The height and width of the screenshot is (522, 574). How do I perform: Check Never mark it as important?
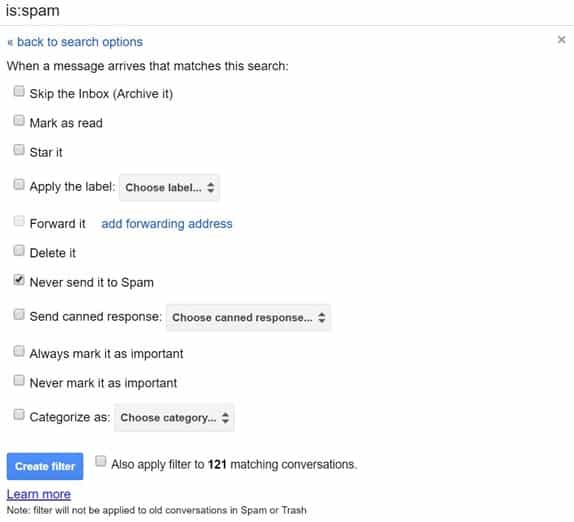19,380
